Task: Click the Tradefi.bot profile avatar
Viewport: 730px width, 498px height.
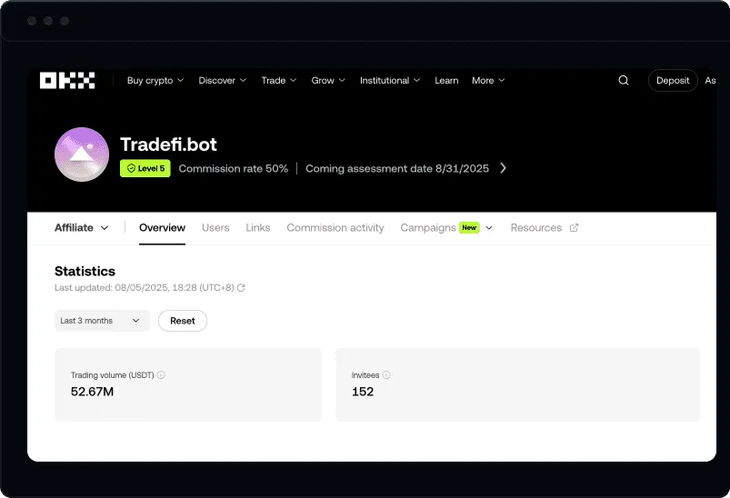Action: pos(82,155)
